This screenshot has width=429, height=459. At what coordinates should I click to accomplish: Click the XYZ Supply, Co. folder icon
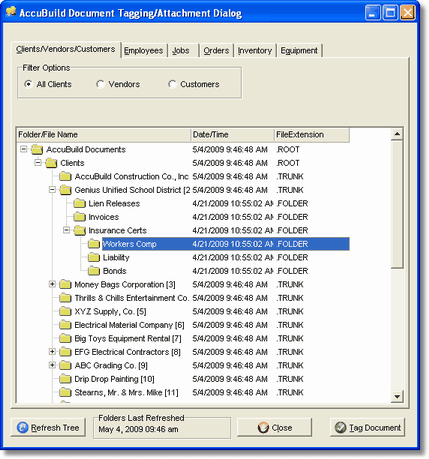click(x=65, y=312)
